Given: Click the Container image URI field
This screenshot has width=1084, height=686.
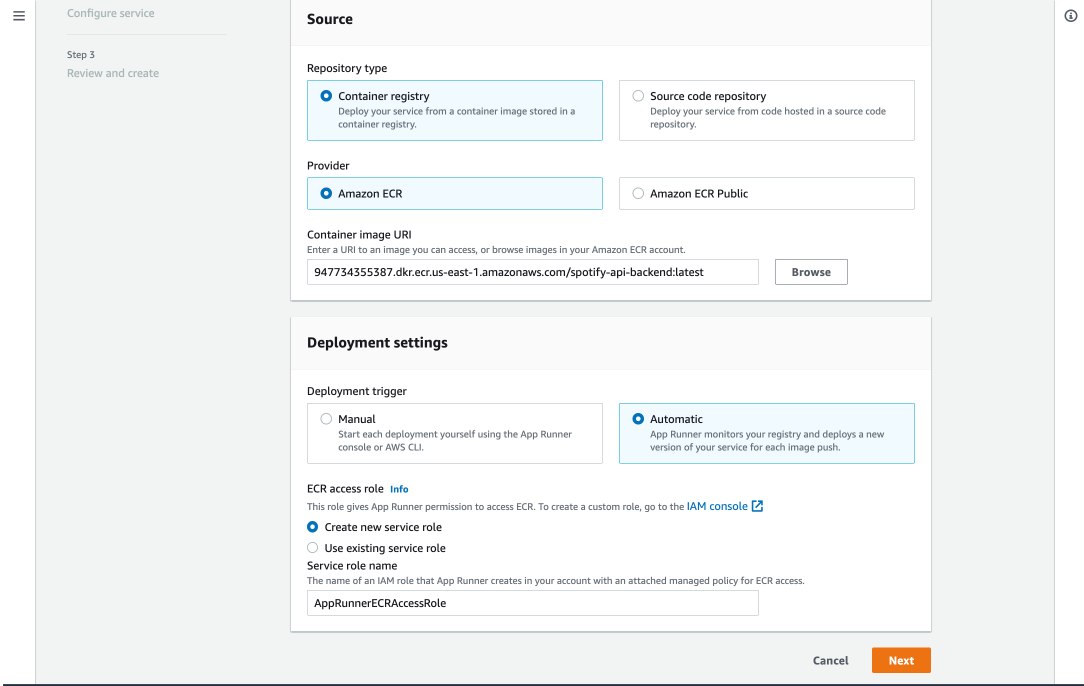Looking at the screenshot, I should [x=532, y=272].
